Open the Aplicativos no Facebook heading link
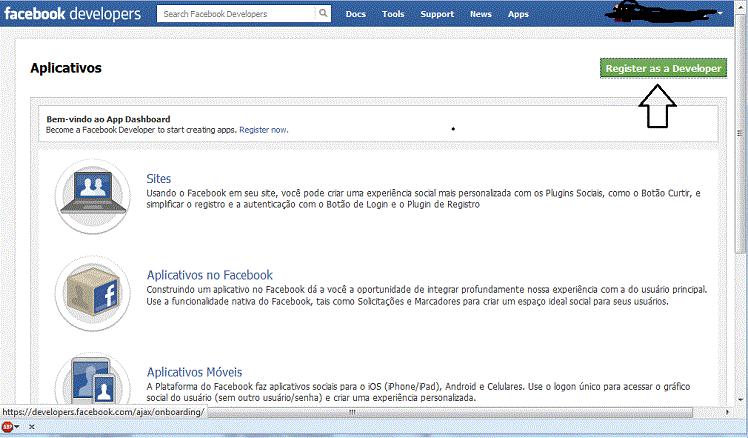Image resolution: width=748 pixels, height=438 pixels. (209, 275)
